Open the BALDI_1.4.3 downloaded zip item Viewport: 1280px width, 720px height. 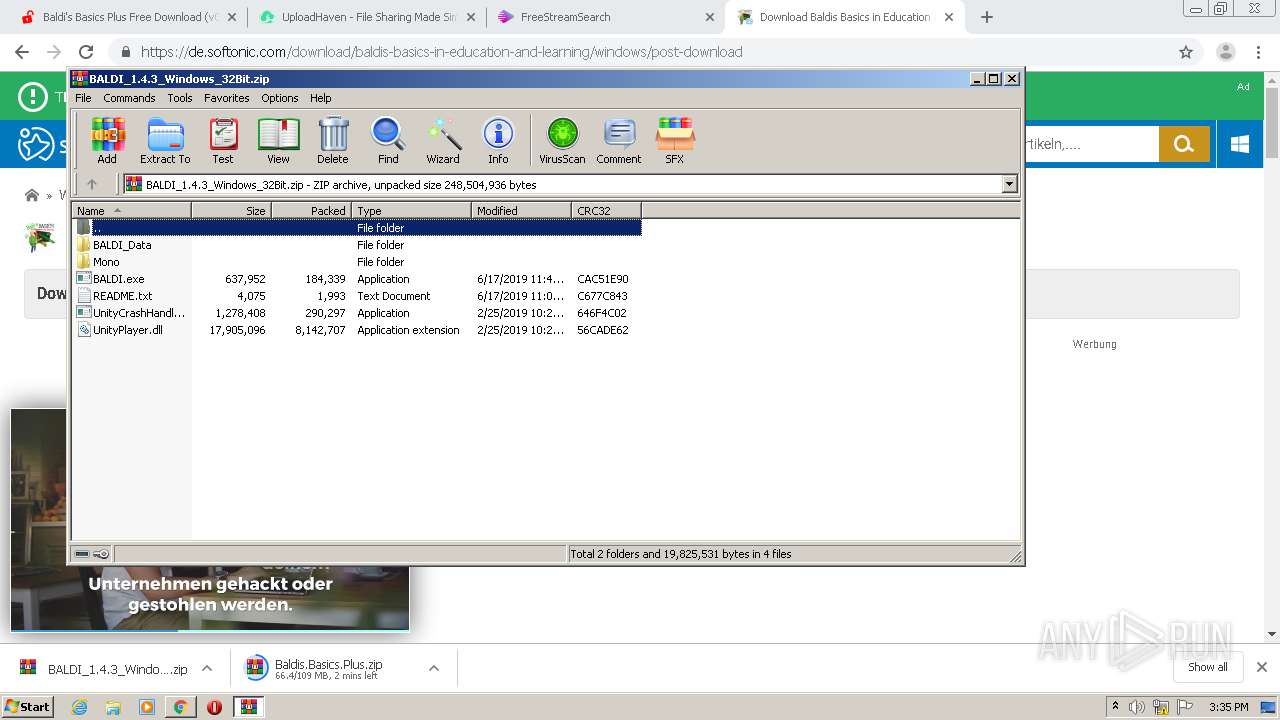click(103, 669)
